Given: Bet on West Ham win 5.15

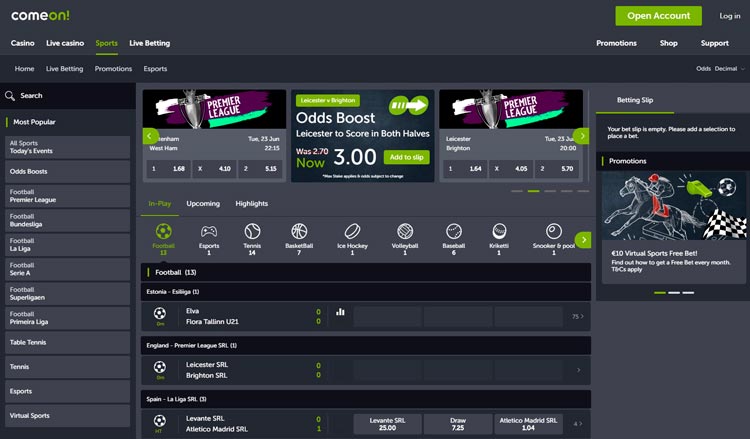Looking at the screenshot, I should [x=260, y=169].
